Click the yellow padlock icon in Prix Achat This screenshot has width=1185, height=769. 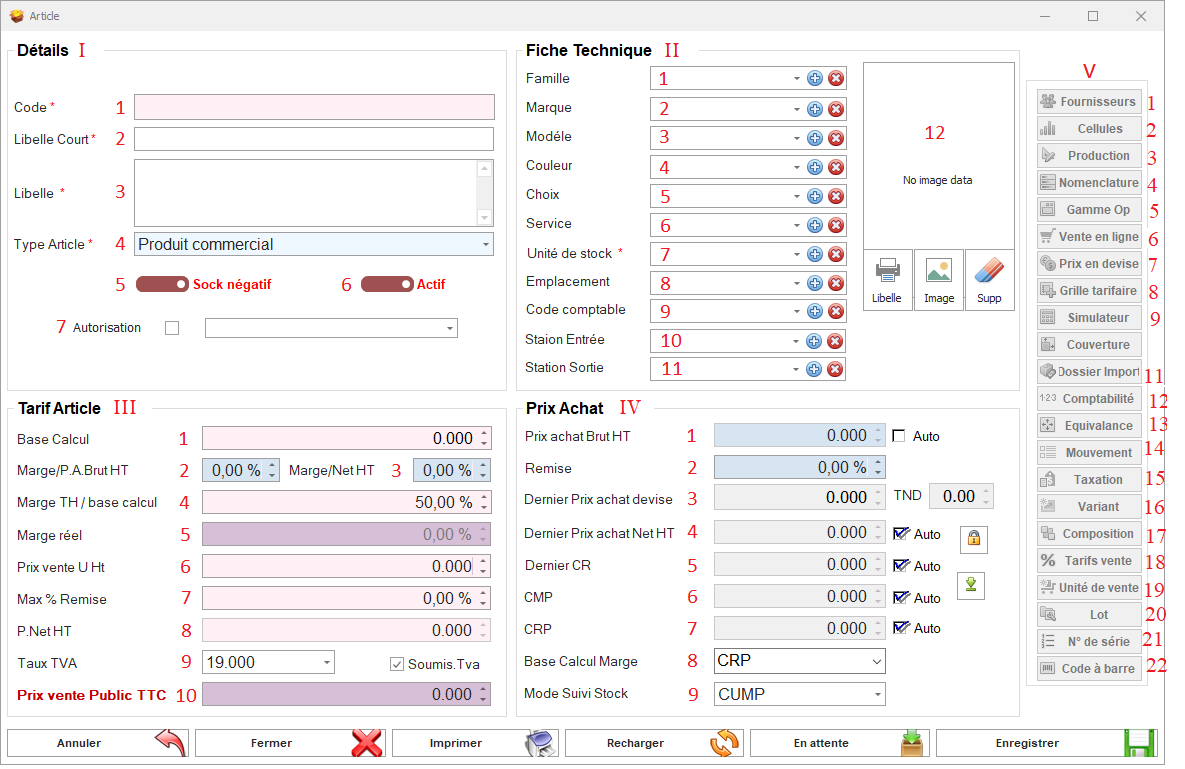pos(974,539)
